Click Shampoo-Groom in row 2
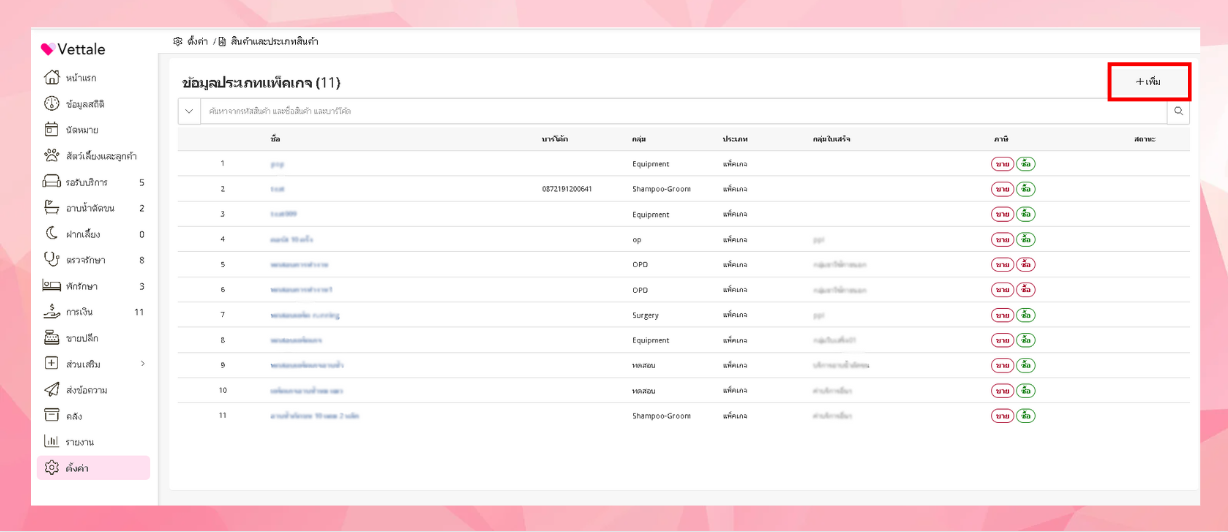This screenshot has width=1228, height=532. 661,189
